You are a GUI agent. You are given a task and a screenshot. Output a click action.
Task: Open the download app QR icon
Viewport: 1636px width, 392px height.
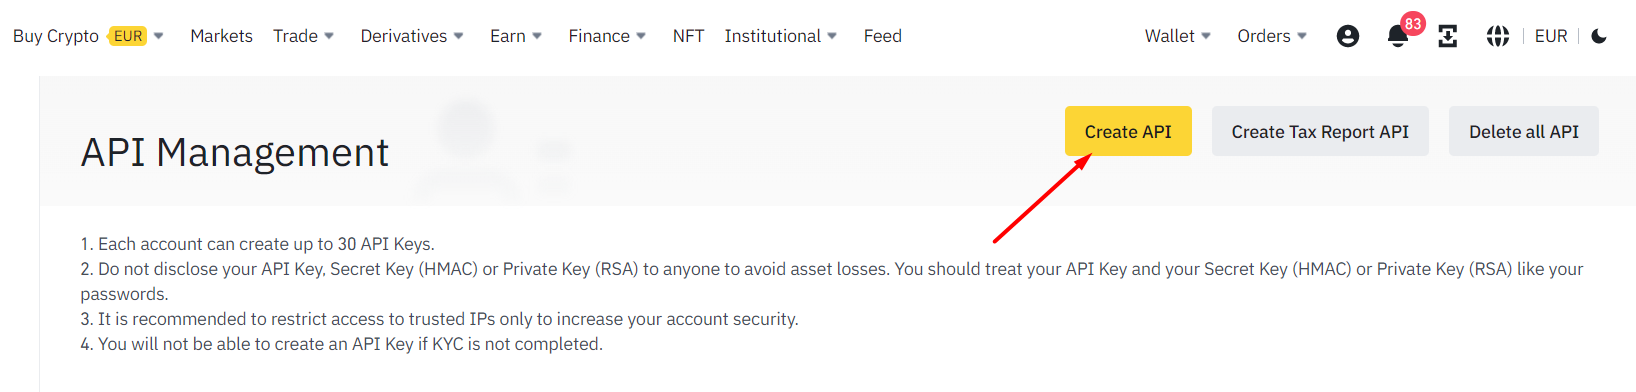tap(1447, 36)
